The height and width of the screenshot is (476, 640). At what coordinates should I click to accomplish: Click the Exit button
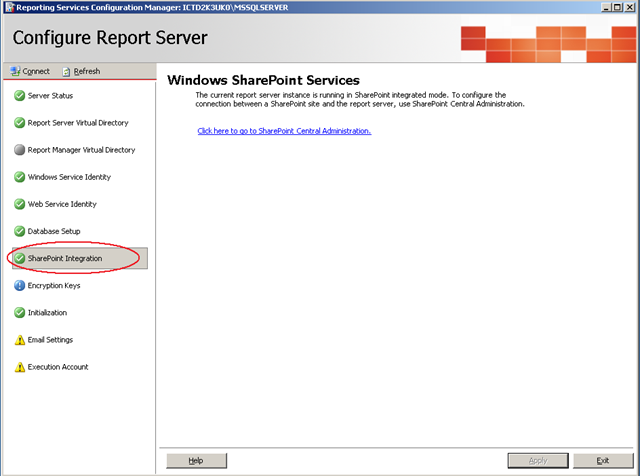[x=603, y=460]
